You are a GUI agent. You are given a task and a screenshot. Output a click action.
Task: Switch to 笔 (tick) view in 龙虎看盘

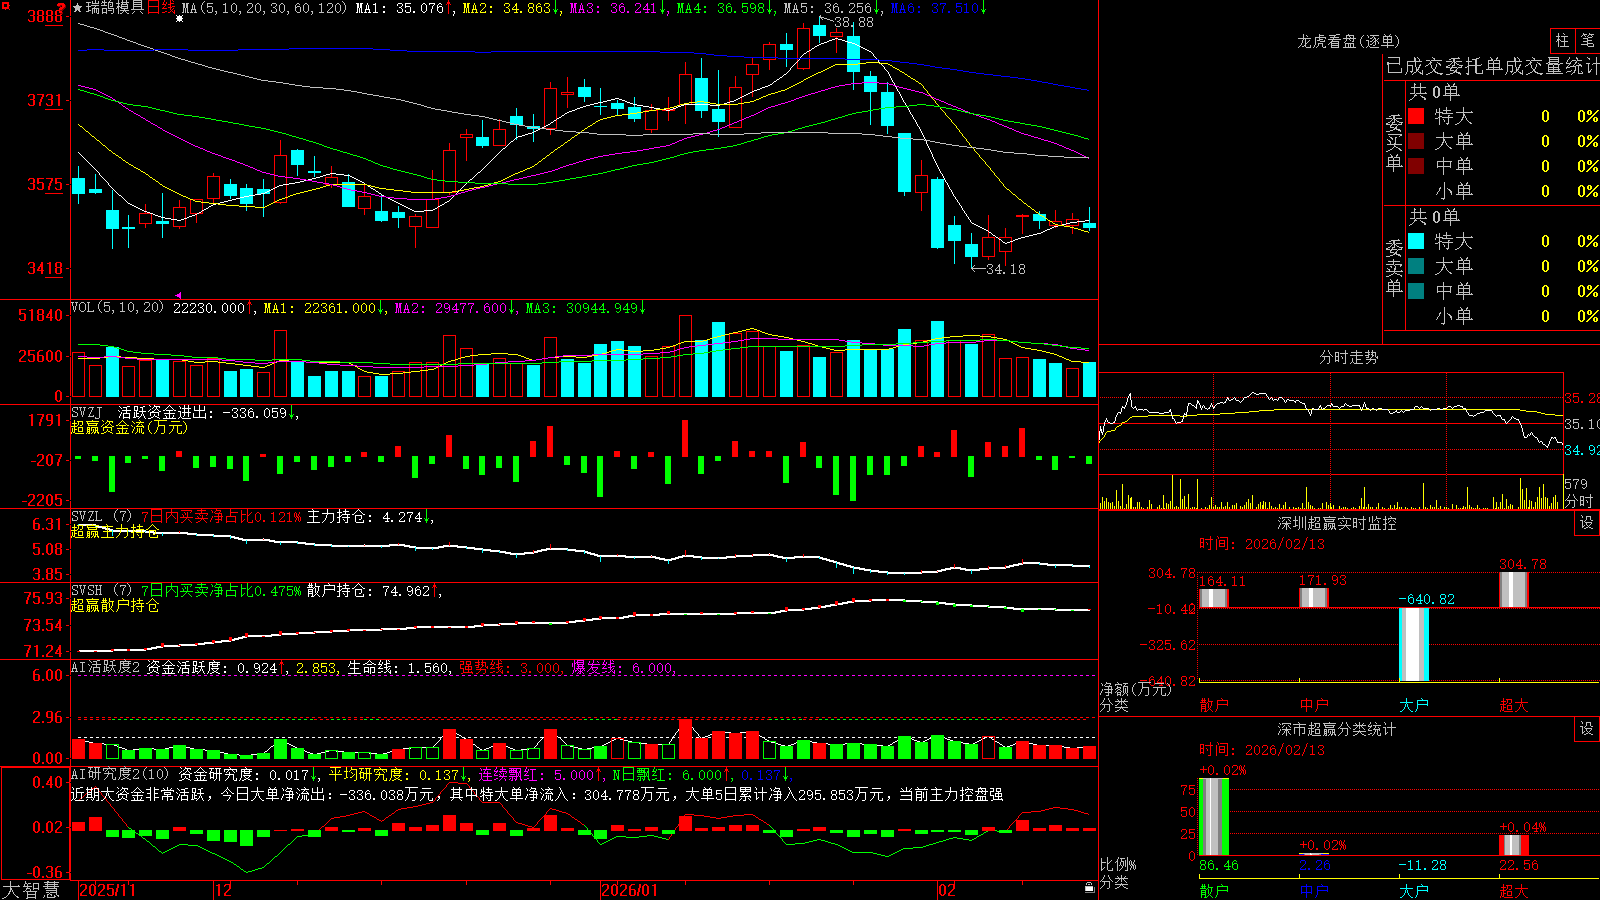click(1588, 40)
